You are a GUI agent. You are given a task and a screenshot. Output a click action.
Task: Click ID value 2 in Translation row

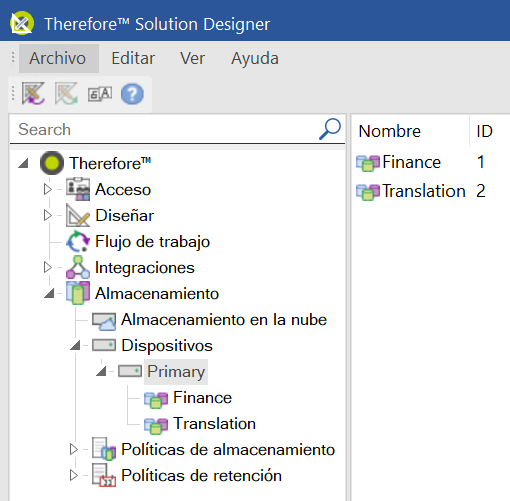click(x=481, y=191)
